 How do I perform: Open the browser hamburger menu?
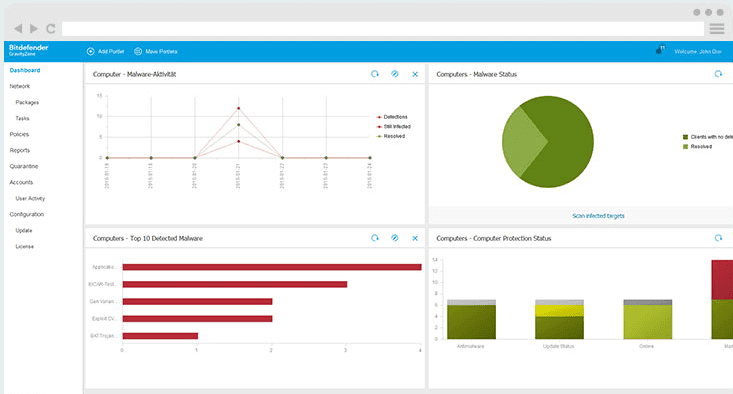[717, 29]
